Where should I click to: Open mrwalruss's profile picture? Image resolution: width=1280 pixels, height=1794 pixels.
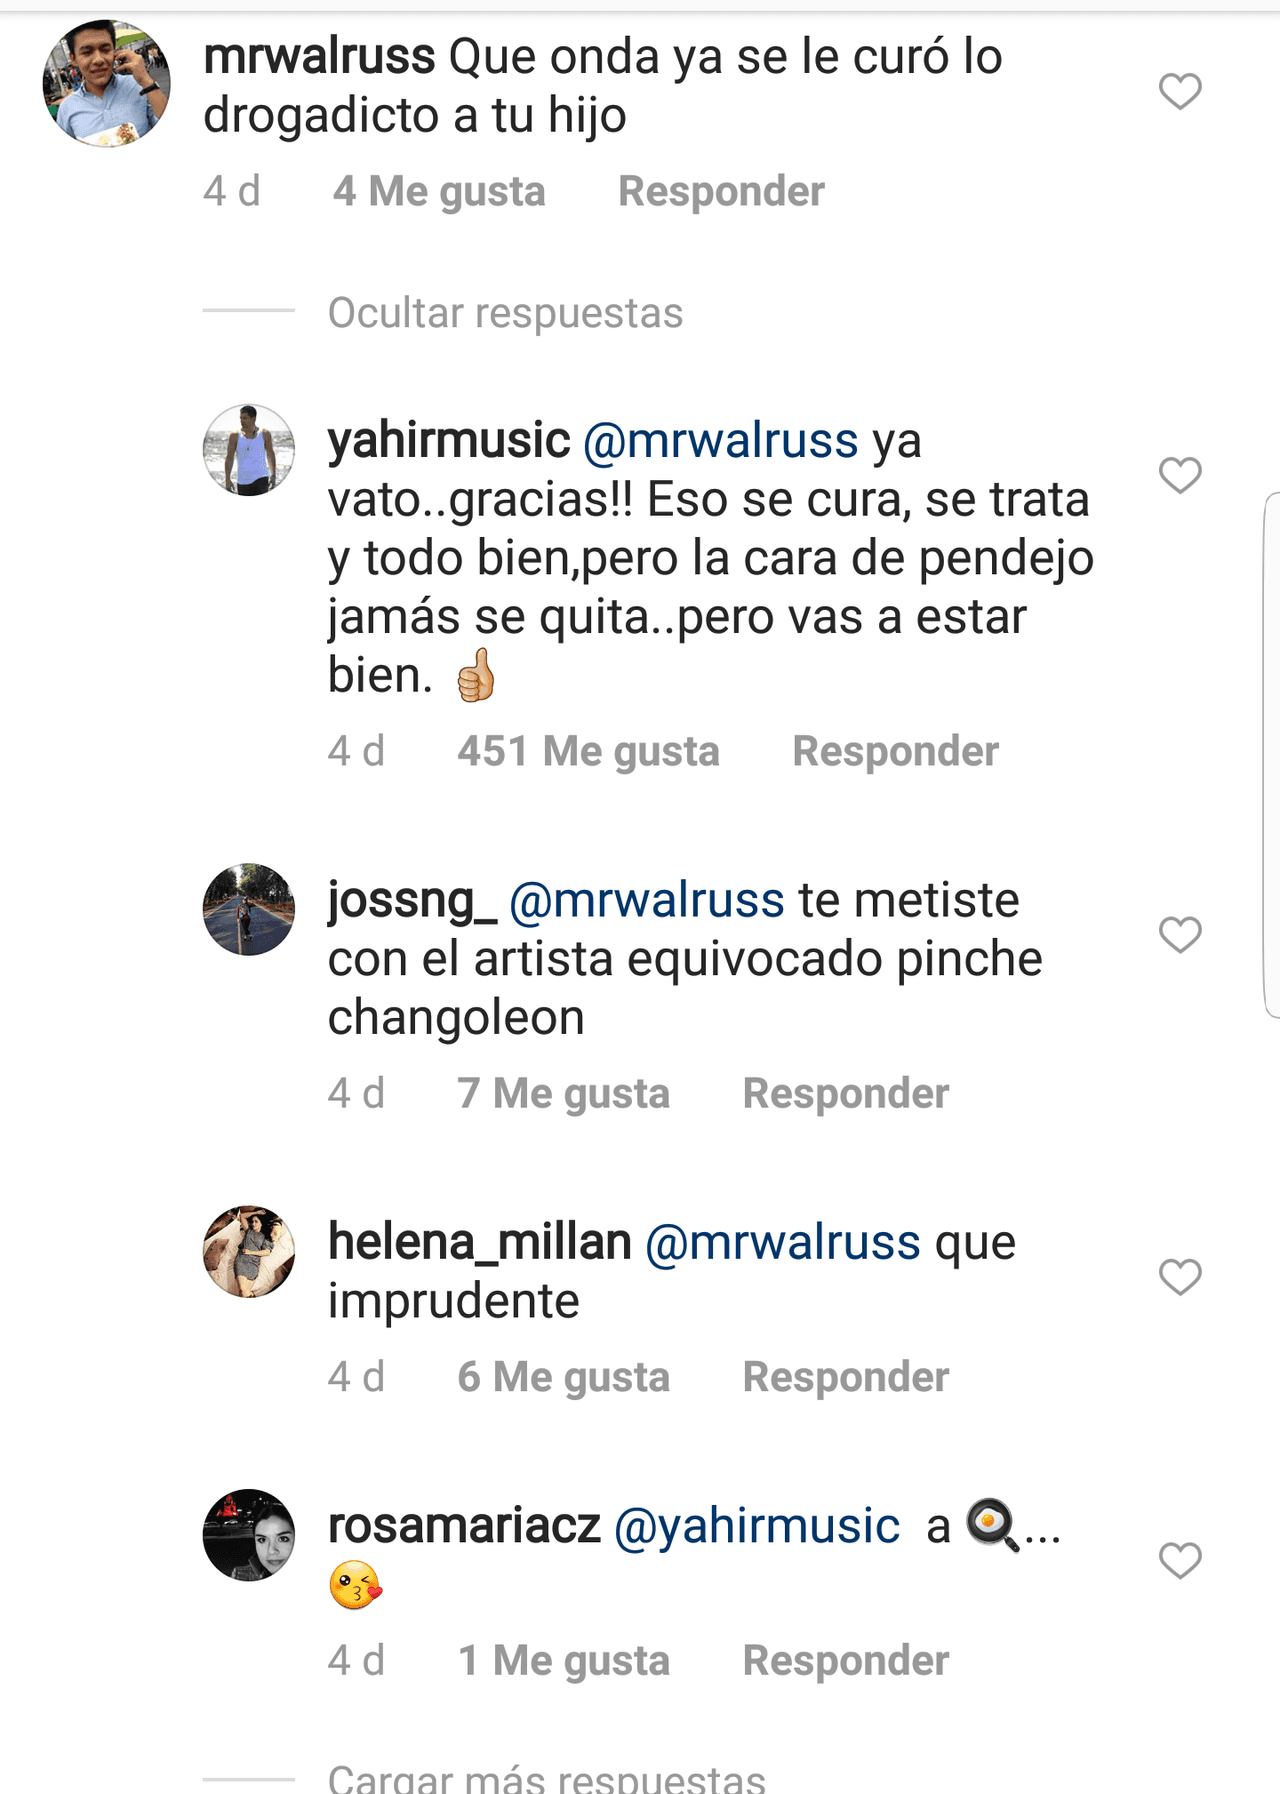[x=106, y=84]
